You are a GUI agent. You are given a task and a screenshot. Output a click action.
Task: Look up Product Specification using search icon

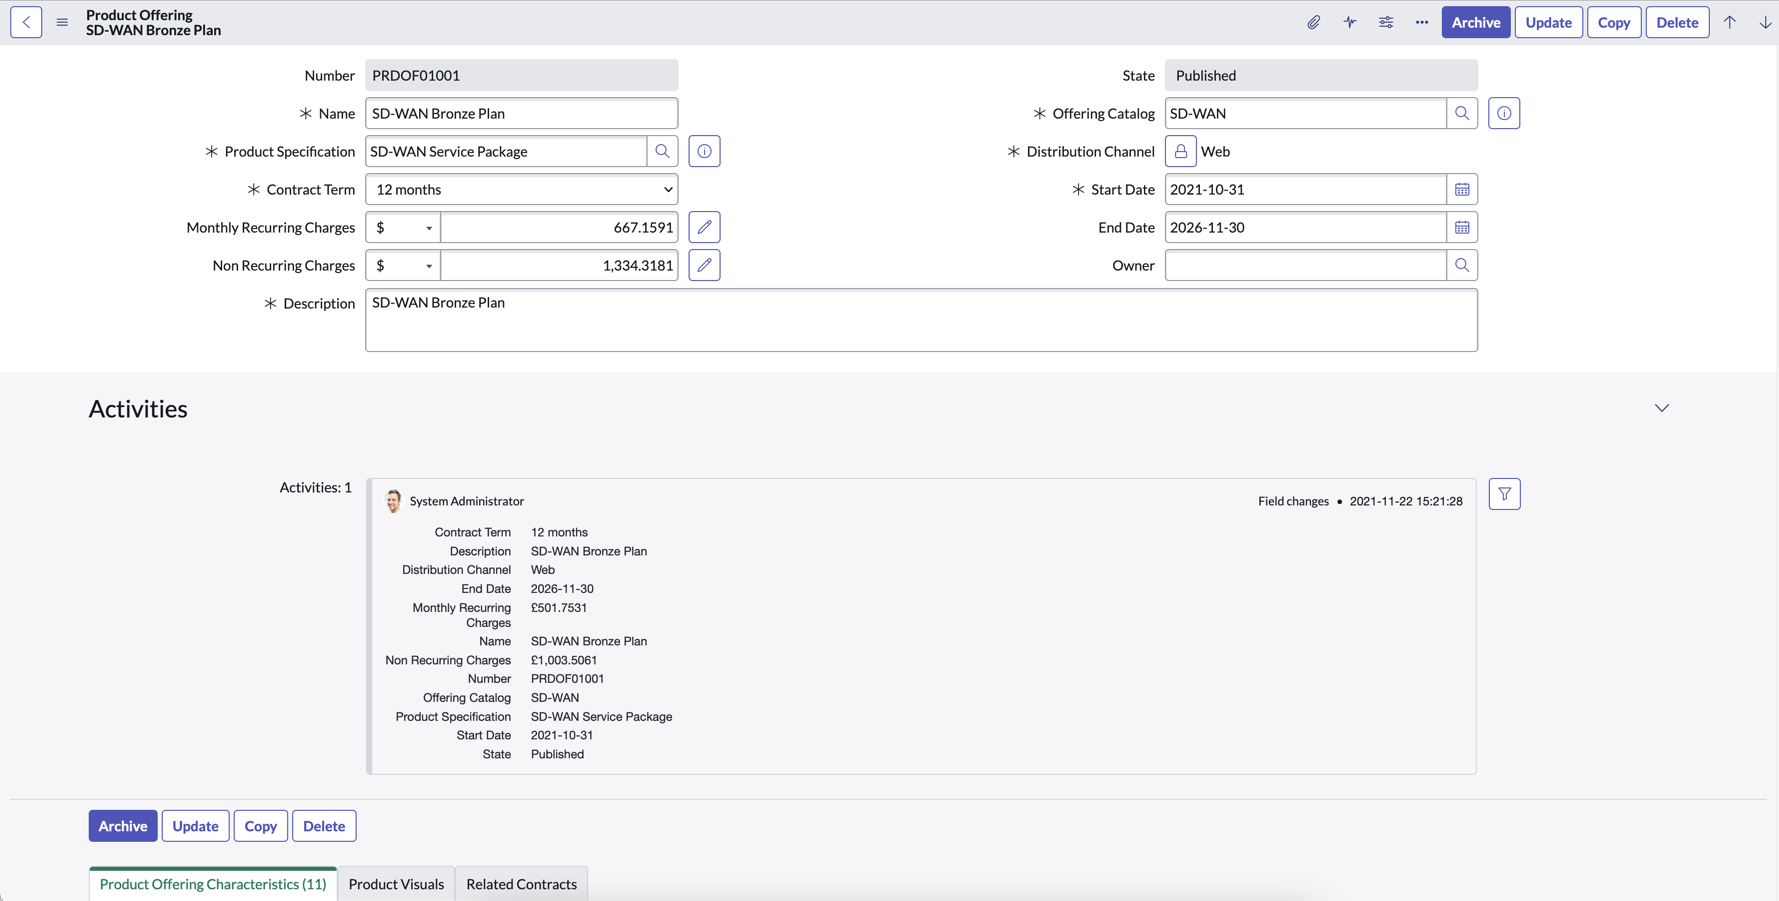662,151
